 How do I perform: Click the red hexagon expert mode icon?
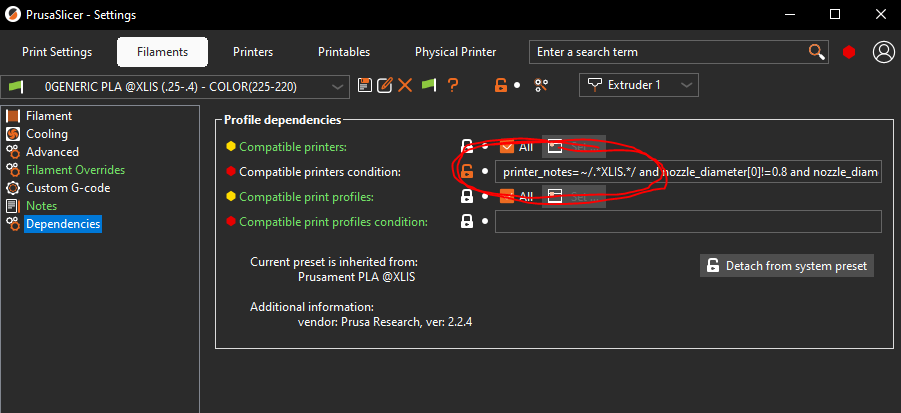(849, 52)
